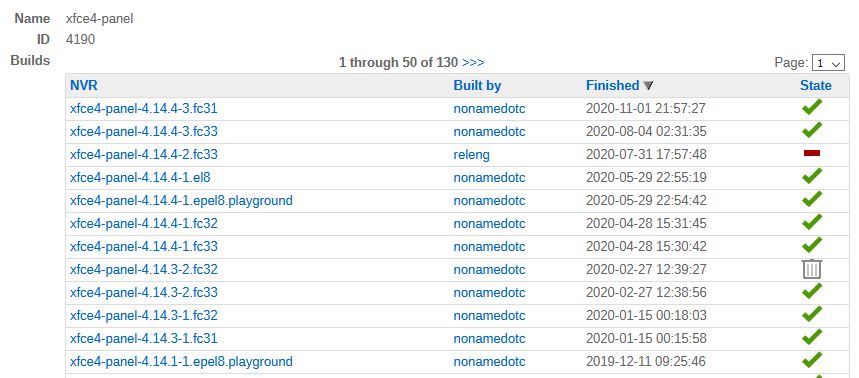Viewport: 859px width, 378px height.
Task: Sort by Finished column header text
Action: click(x=612, y=85)
